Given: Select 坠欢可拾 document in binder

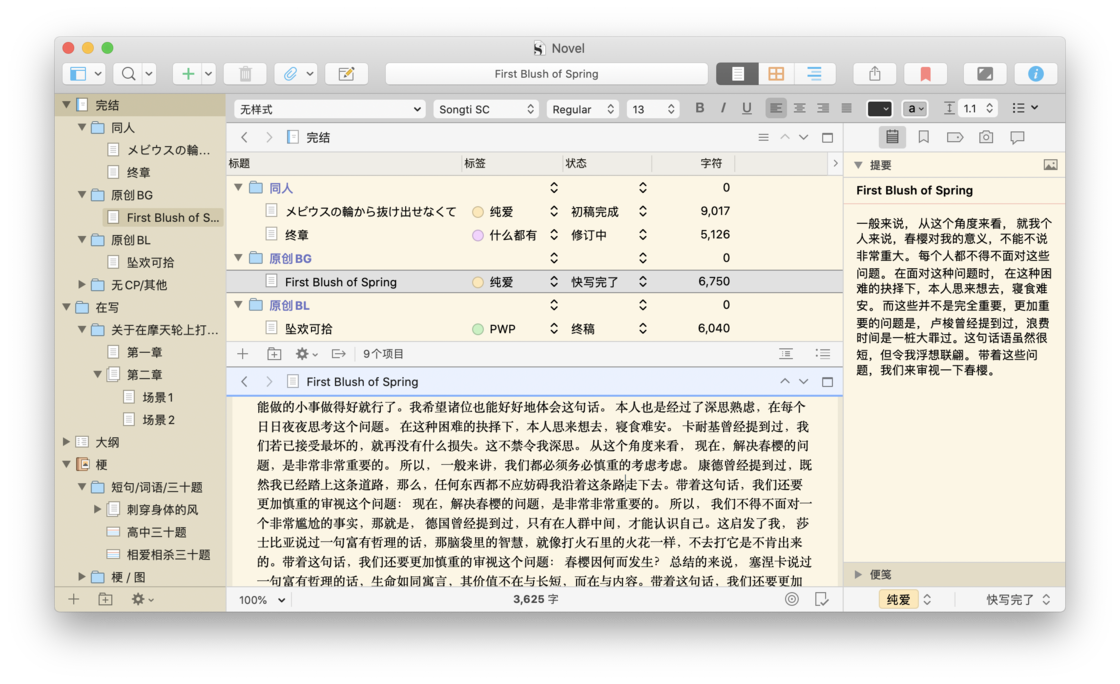Looking at the screenshot, I should click(150, 262).
